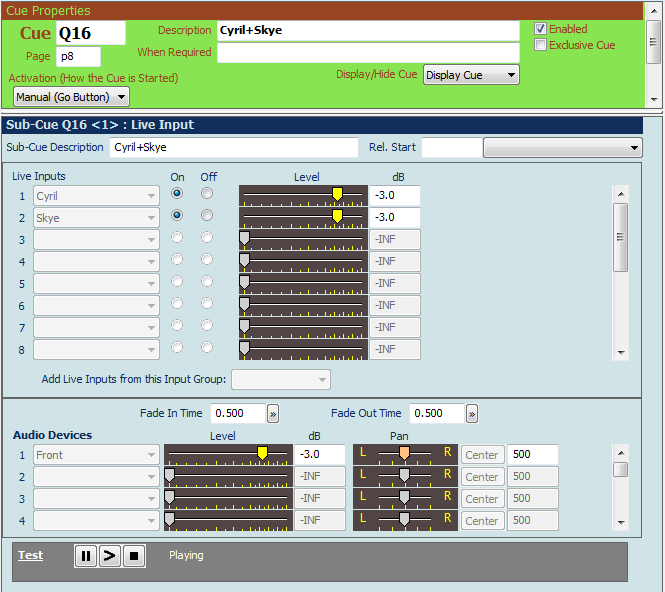Pause the test playback
The width and height of the screenshot is (665, 592).
[x=86, y=555]
